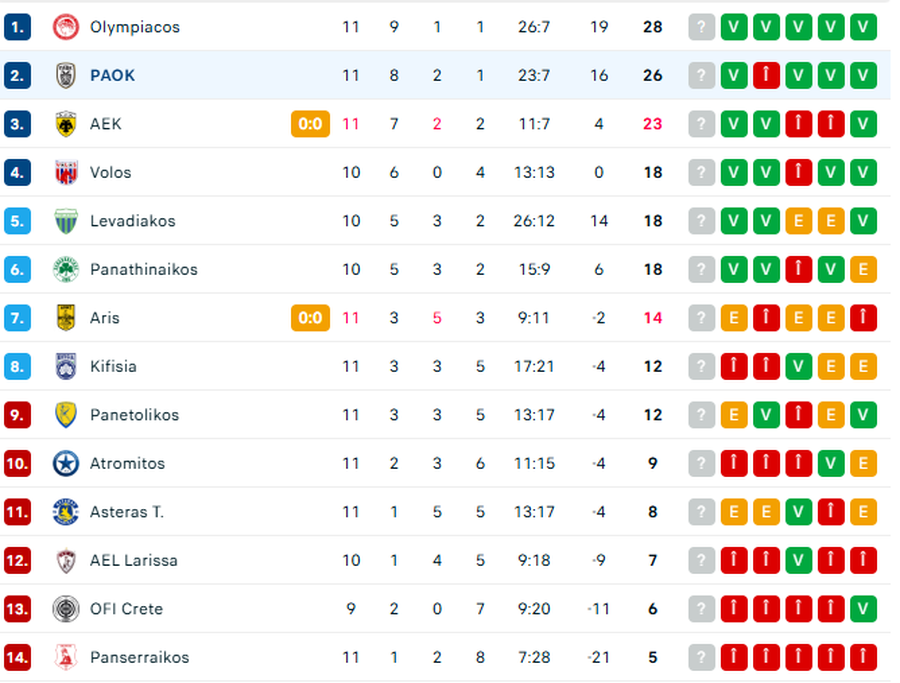The image size is (900, 683).
Task: Click the Panathinaikos clover crest
Action: 65,269
